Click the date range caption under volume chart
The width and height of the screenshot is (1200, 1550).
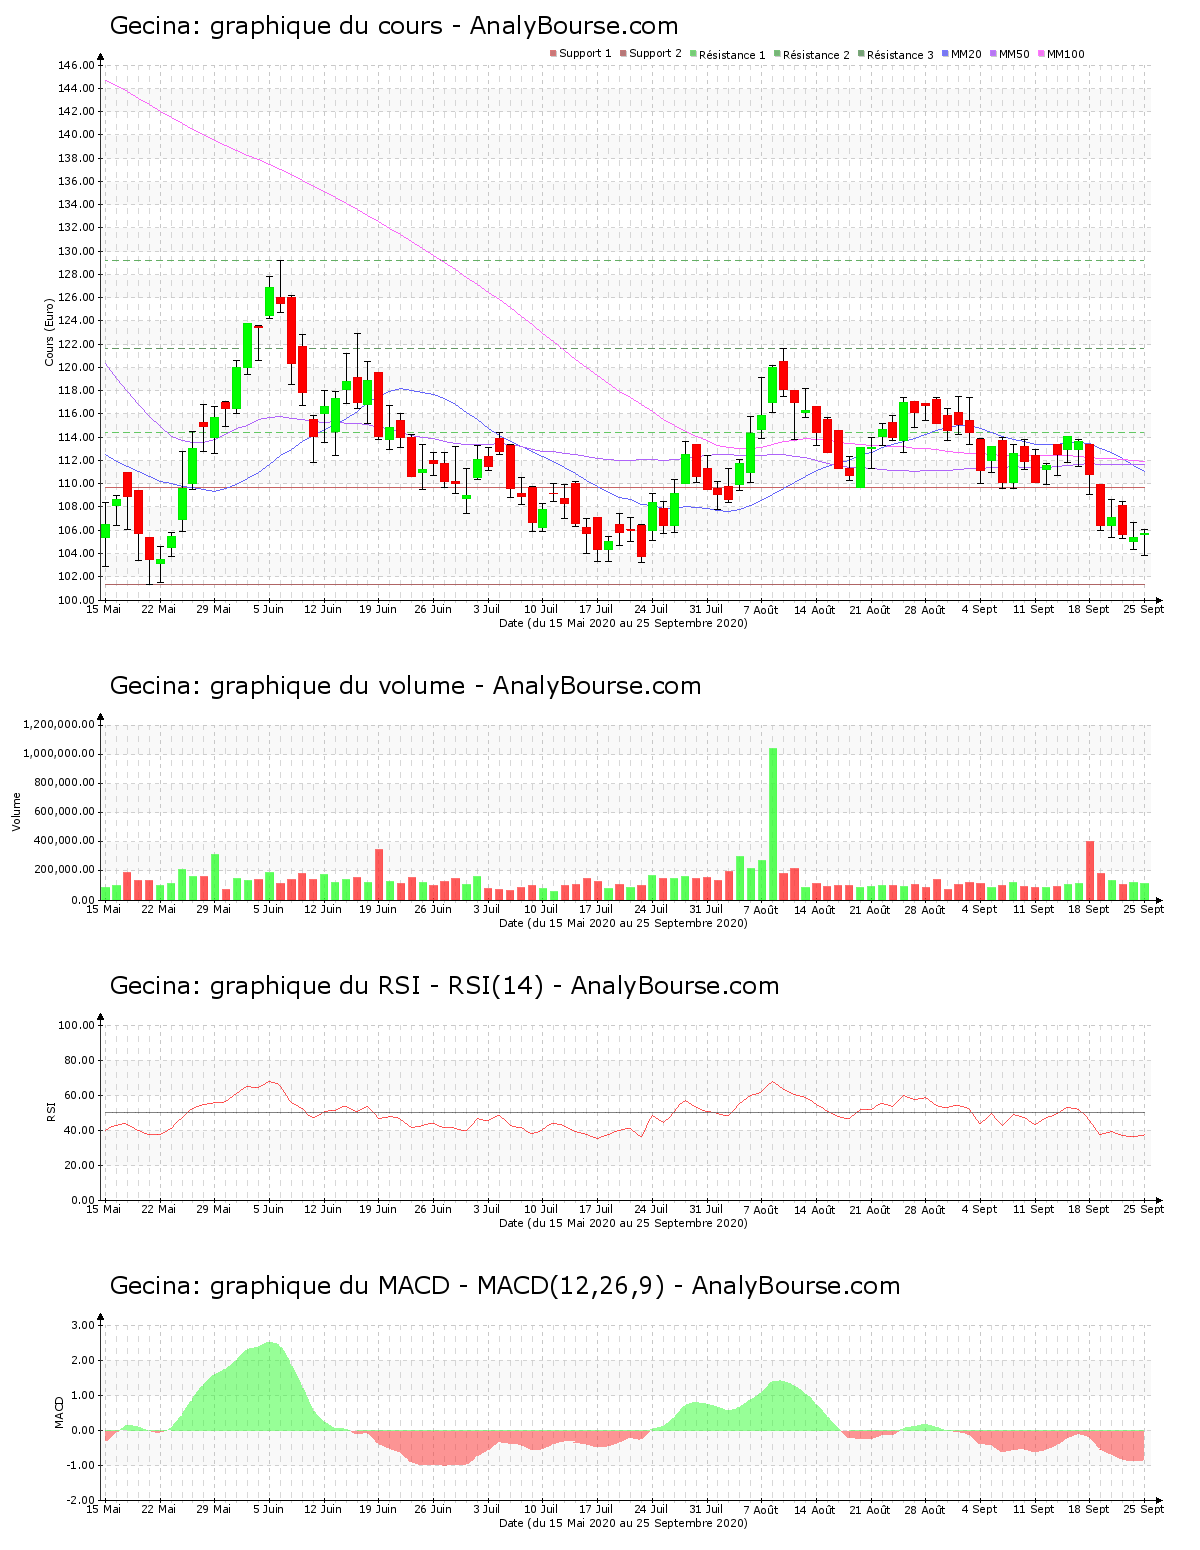[623, 923]
